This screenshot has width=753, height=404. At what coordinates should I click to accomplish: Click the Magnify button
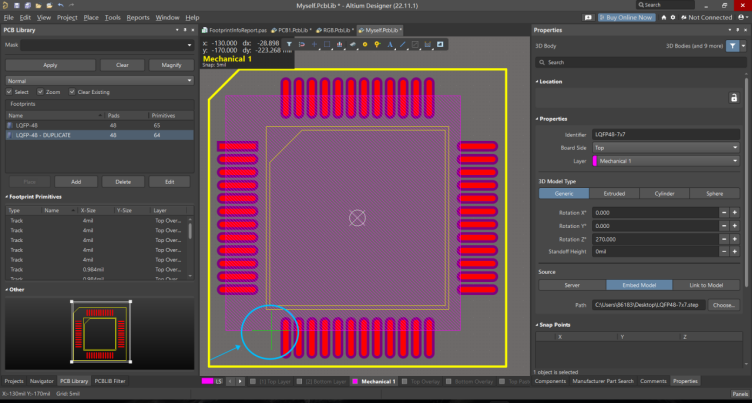171,65
